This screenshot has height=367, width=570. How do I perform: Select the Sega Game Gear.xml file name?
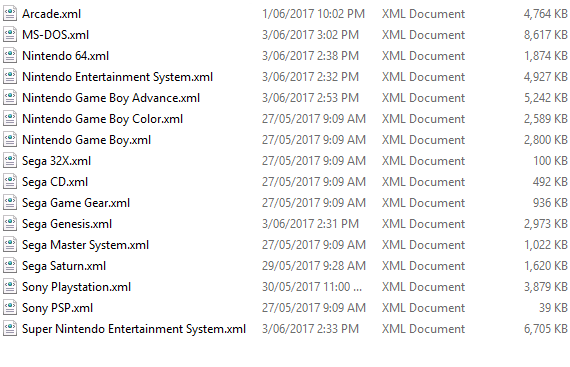point(76,203)
